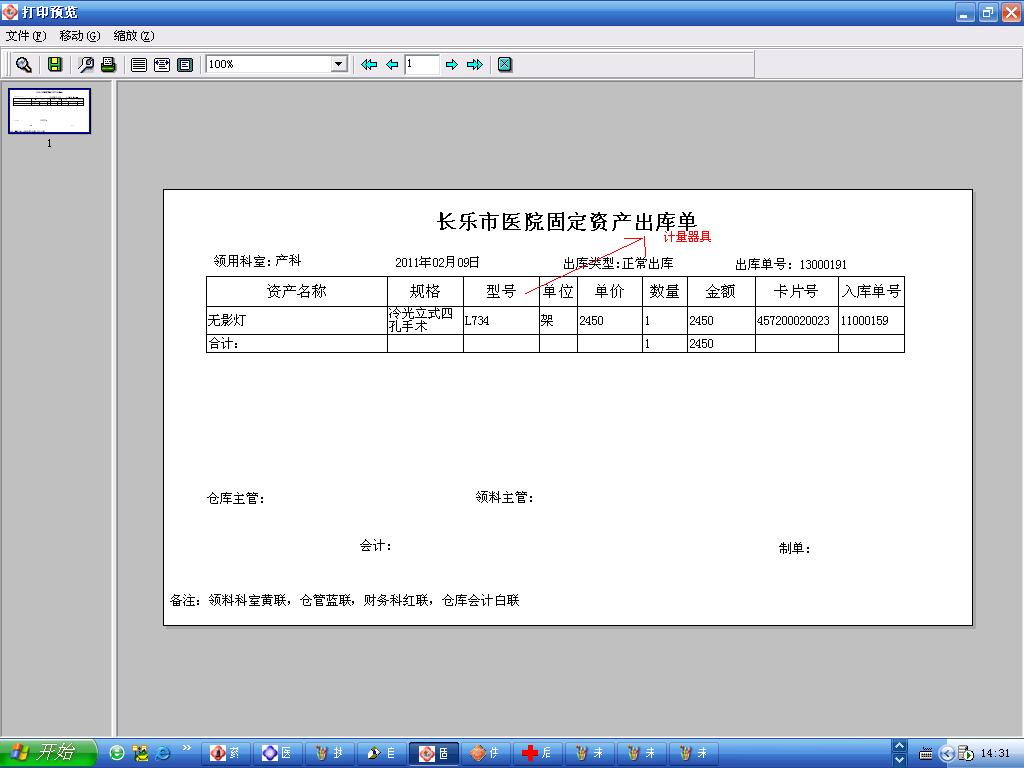This screenshot has height=768, width=1024.
Task: Click the green printer print icon
Action: click(x=108, y=64)
